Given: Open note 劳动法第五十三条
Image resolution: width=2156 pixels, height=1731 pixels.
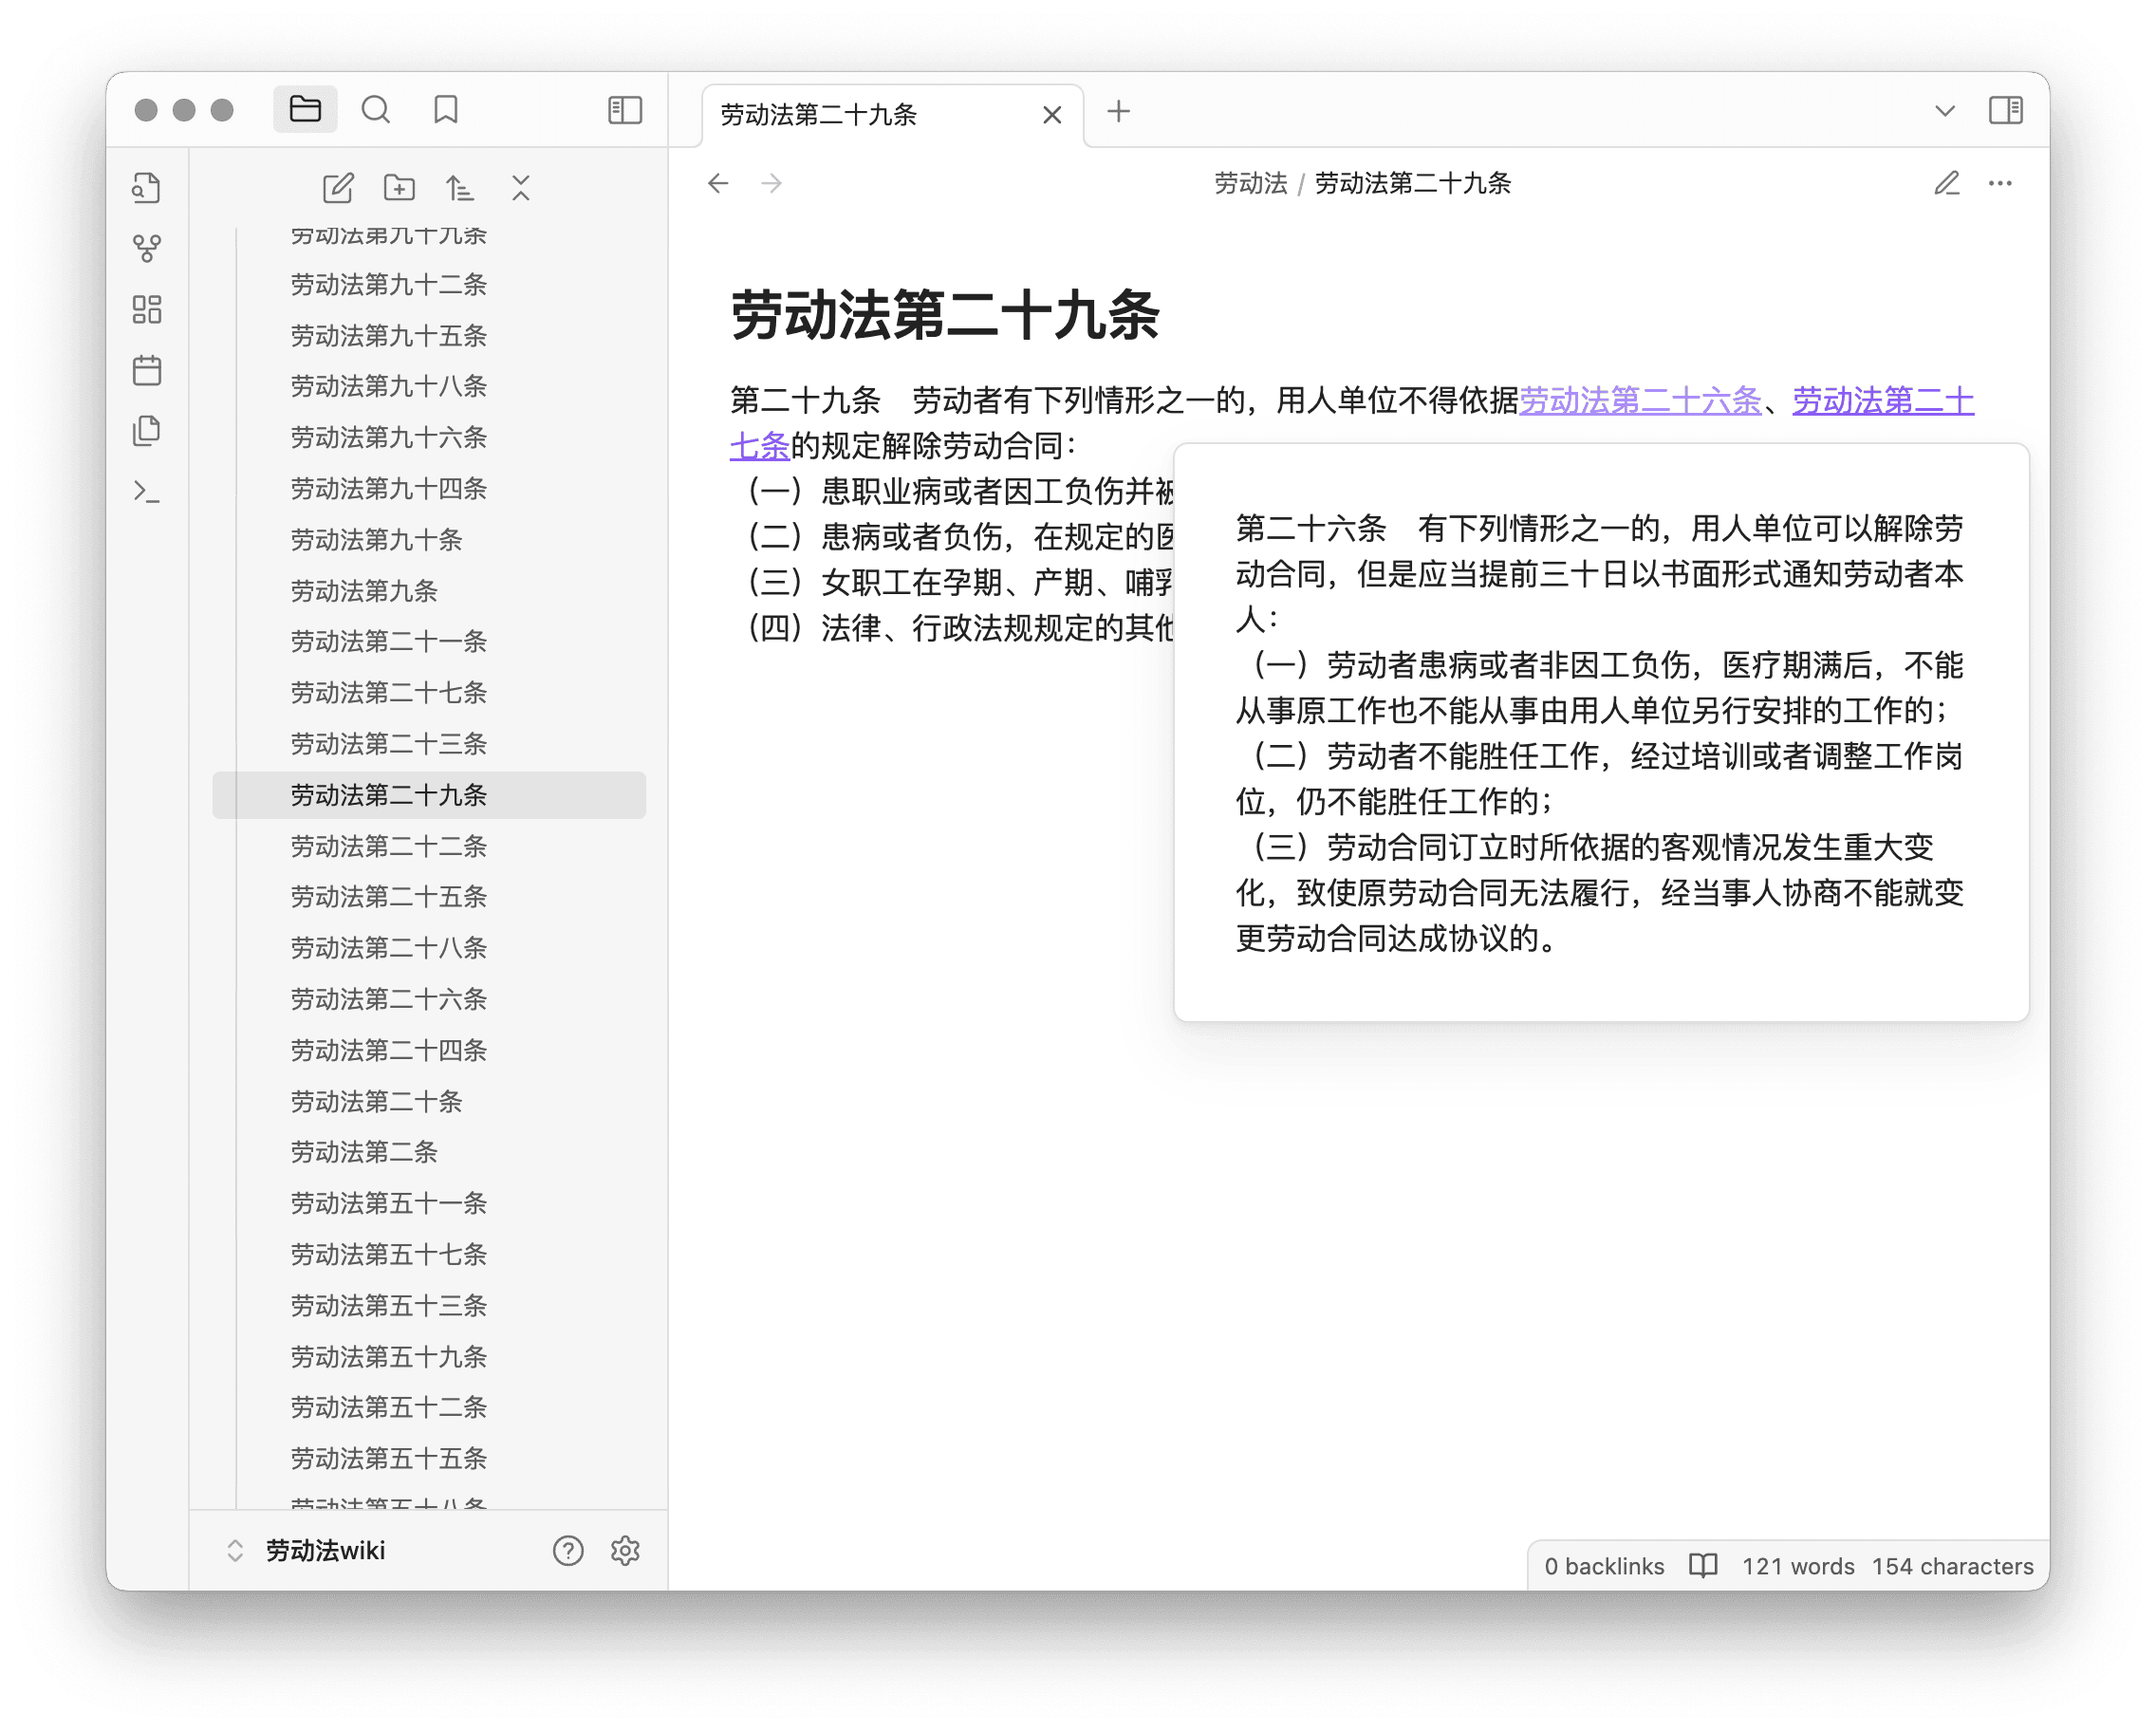Looking at the screenshot, I should (x=429, y=1305).
